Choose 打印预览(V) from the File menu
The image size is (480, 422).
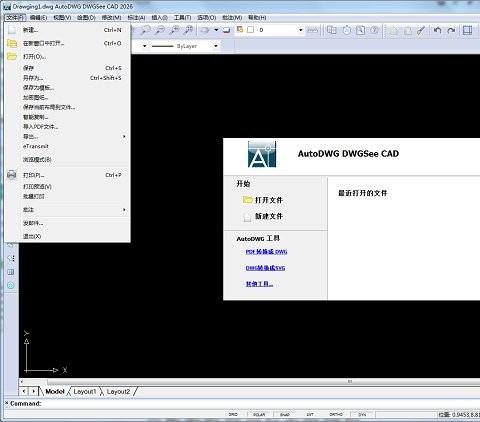tap(67, 187)
